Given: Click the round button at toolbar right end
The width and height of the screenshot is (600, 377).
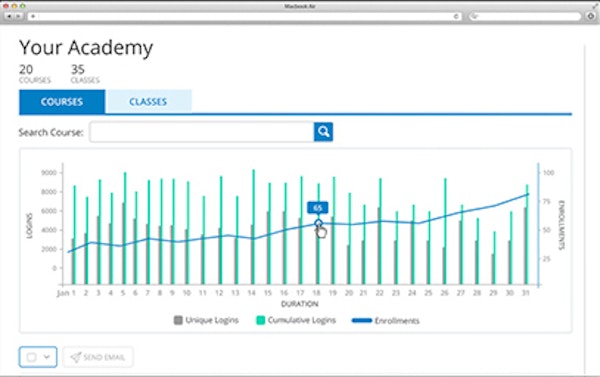Looking at the screenshot, I should [591, 16].
